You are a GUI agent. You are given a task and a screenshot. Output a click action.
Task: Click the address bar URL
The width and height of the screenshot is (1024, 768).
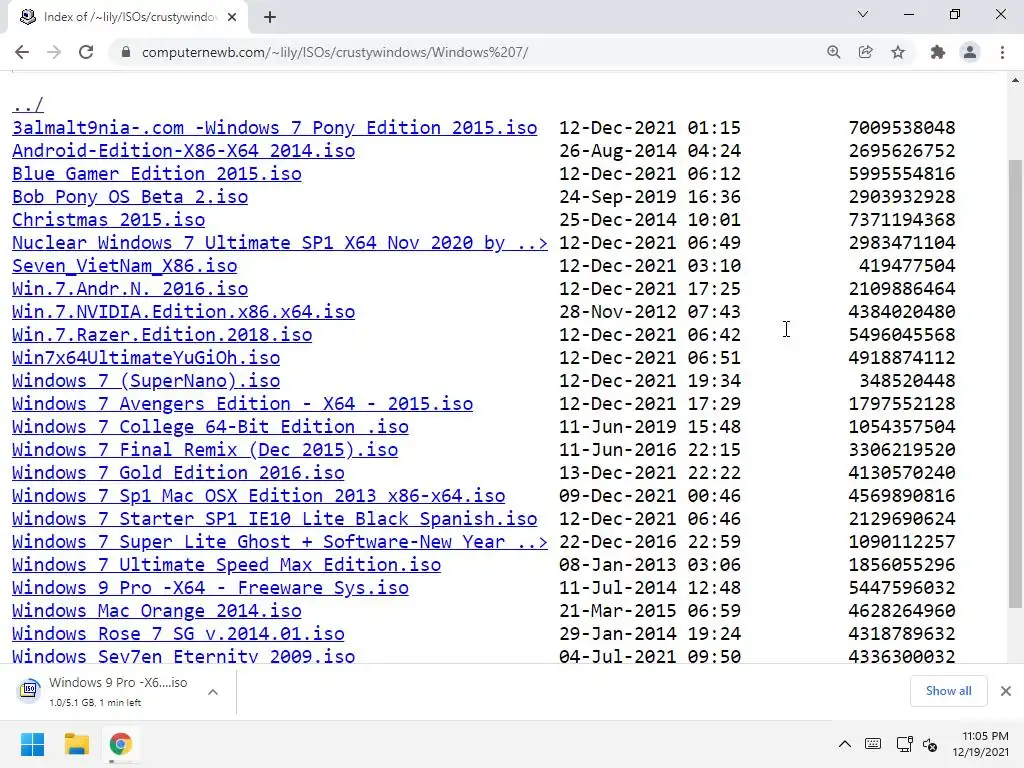point(334,52)
